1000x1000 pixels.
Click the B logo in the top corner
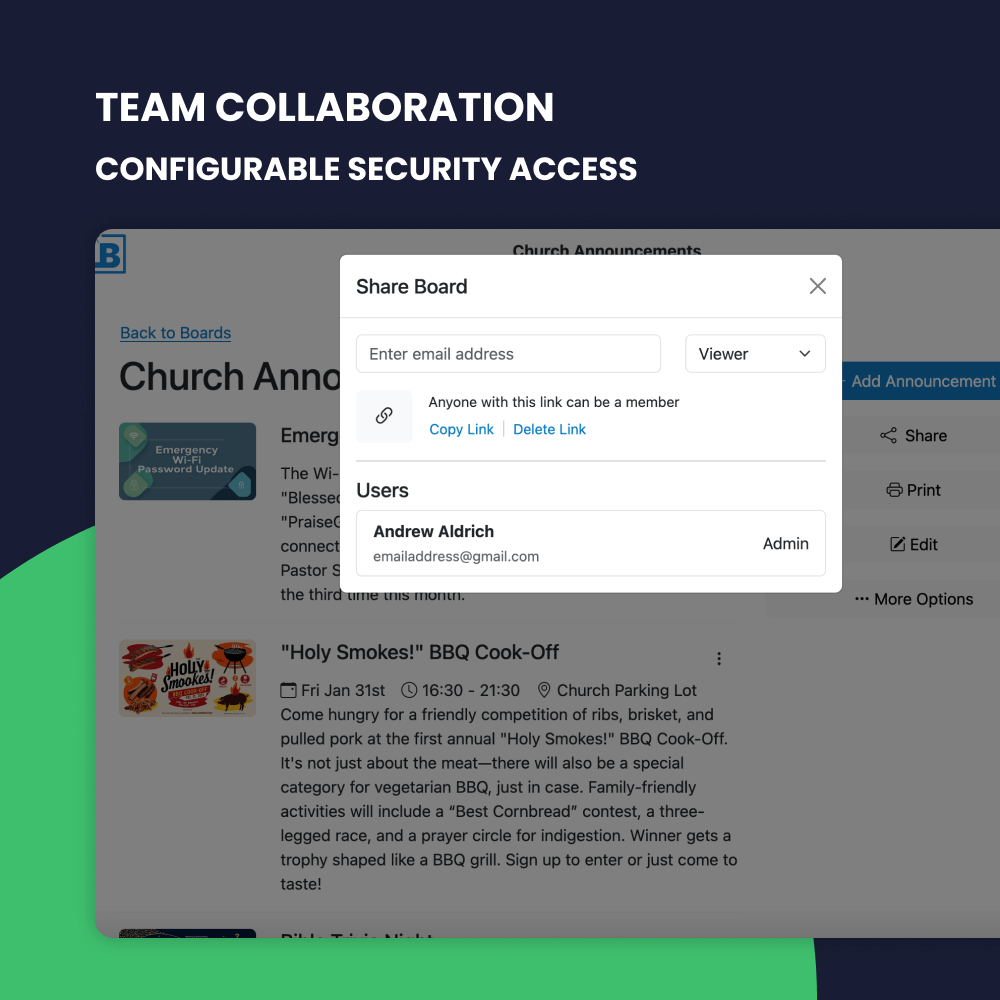(x=111, y=254)
